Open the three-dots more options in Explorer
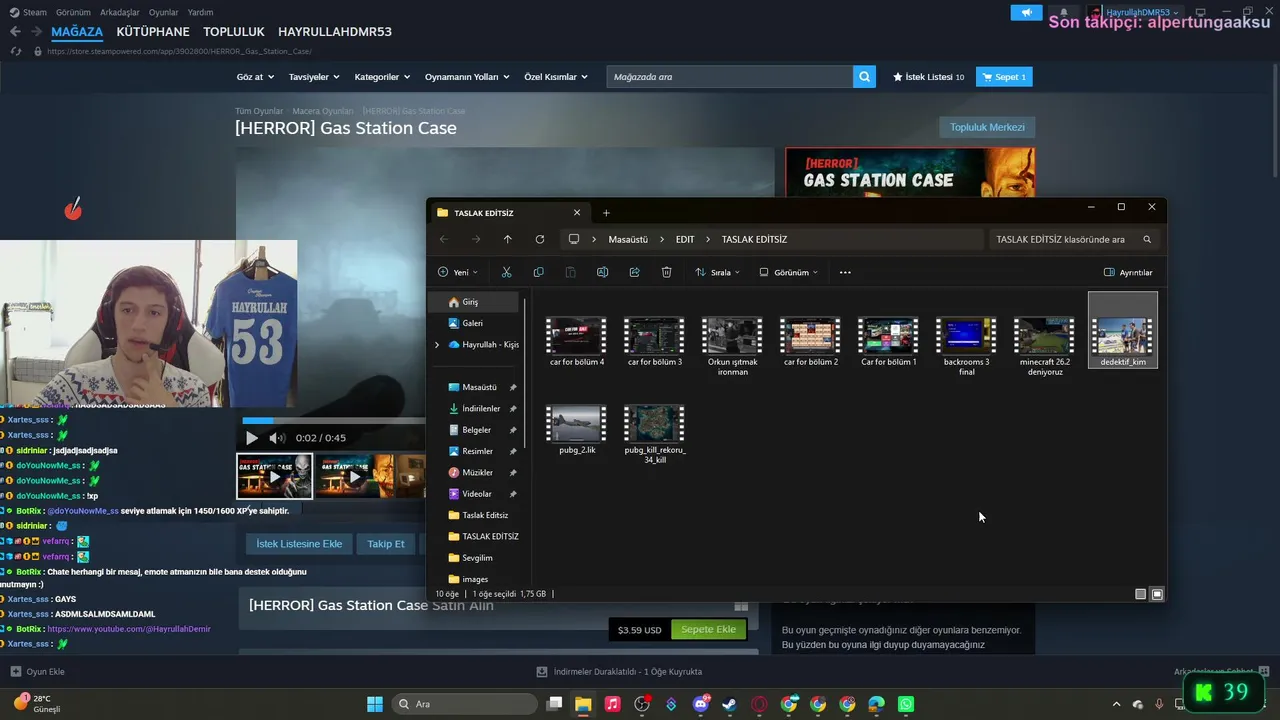The width and height of the screenshot is (1280, 720). pyautogui.click(x=845, y=272)
